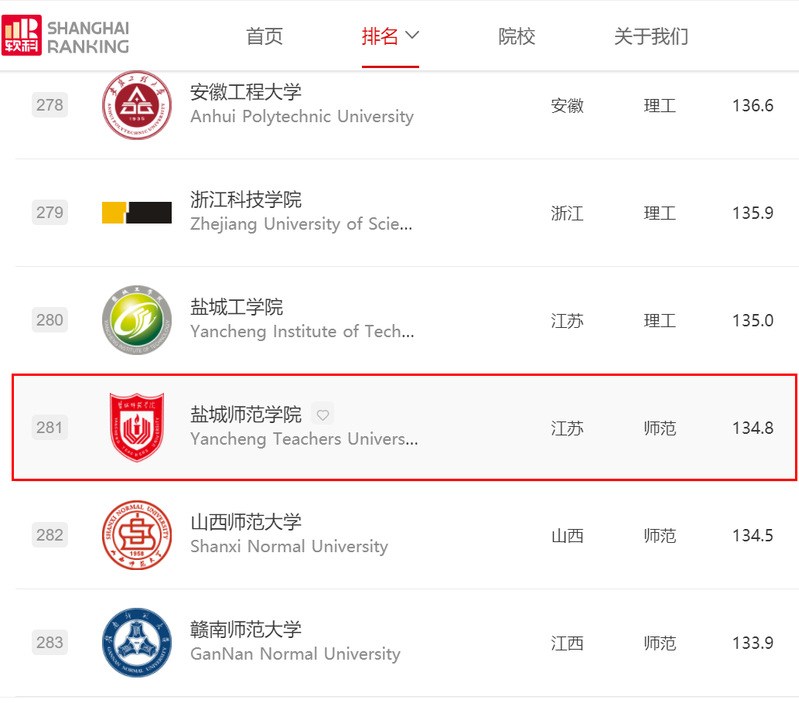
Task: Click the rank 281 badge
Action: pos(50,428)
